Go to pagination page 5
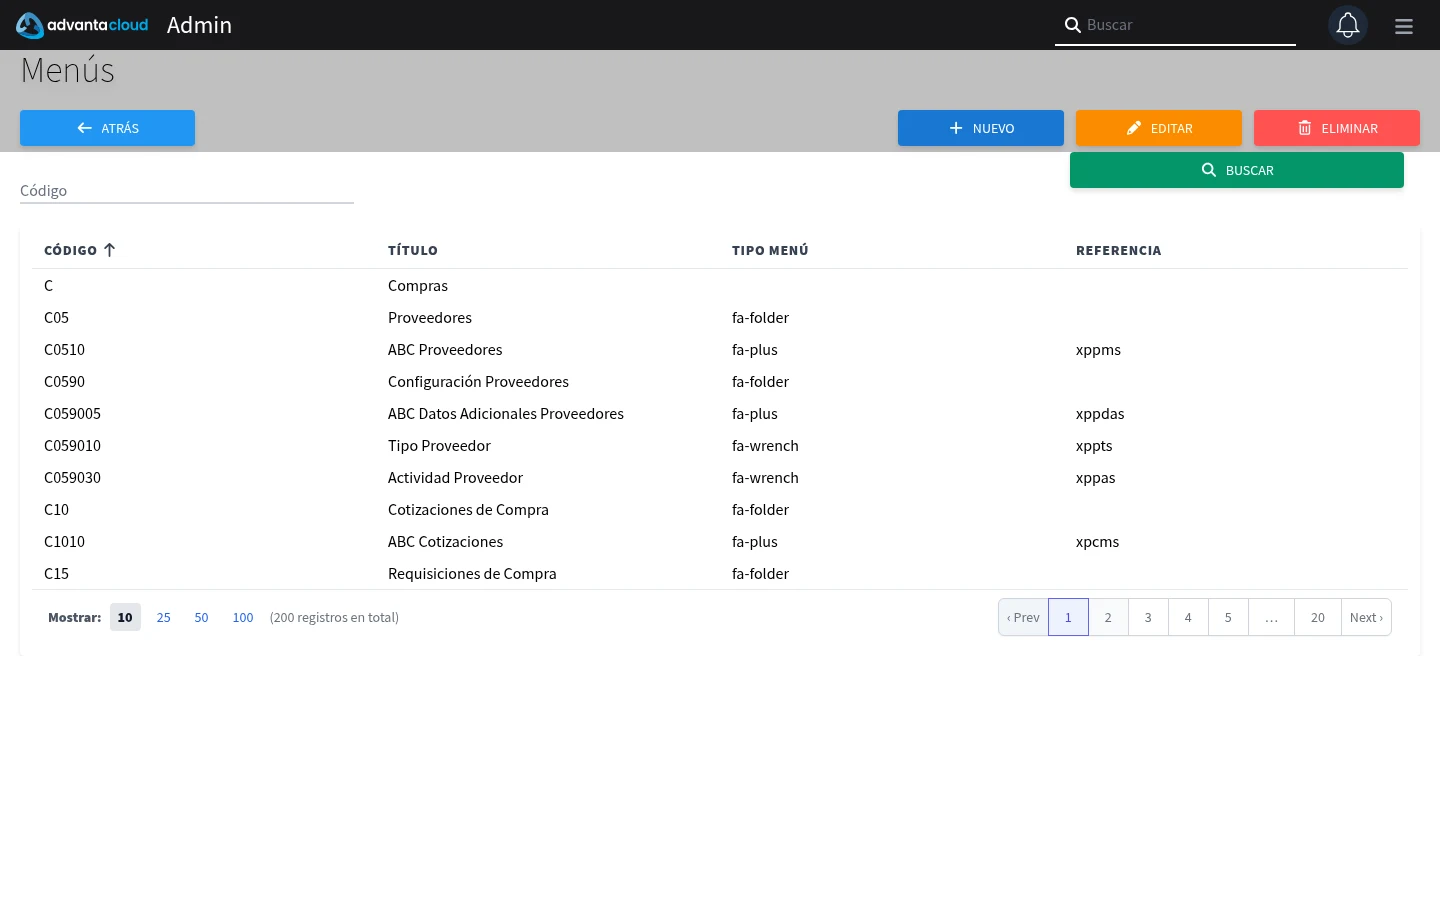 (1228, 617)
